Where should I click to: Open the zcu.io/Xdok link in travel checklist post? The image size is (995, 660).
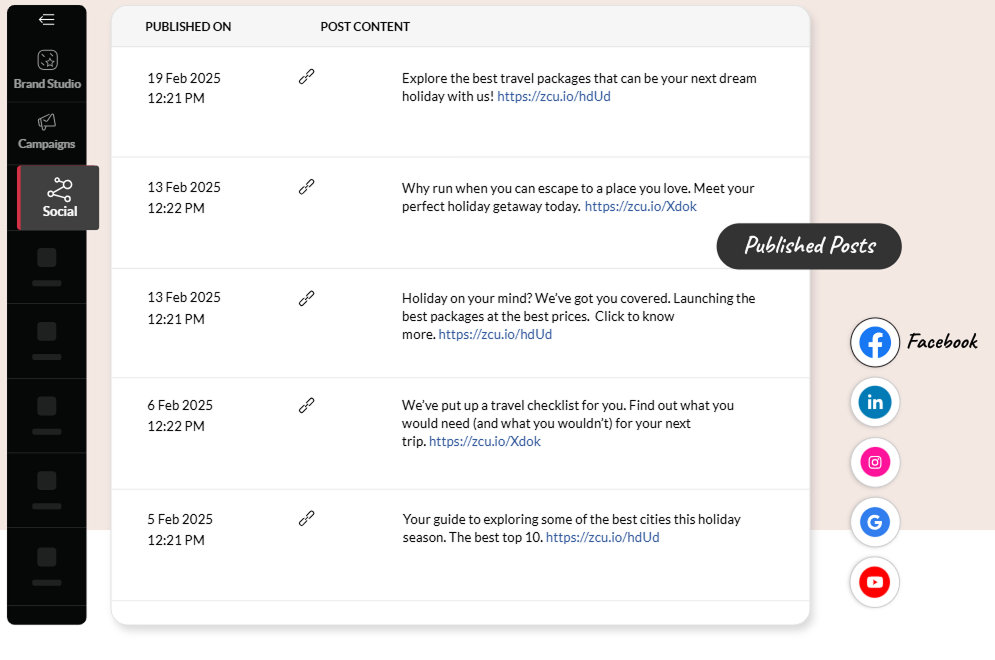click(485, 442)
